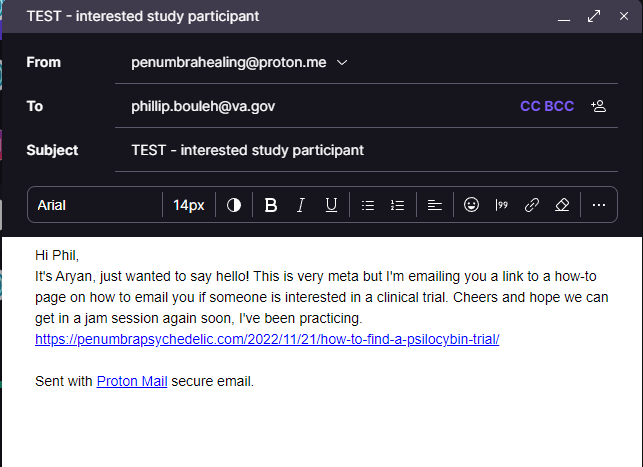Insert an unordered bullet list
The height and width of the screenshot is (467, 643).
(367, 205)
